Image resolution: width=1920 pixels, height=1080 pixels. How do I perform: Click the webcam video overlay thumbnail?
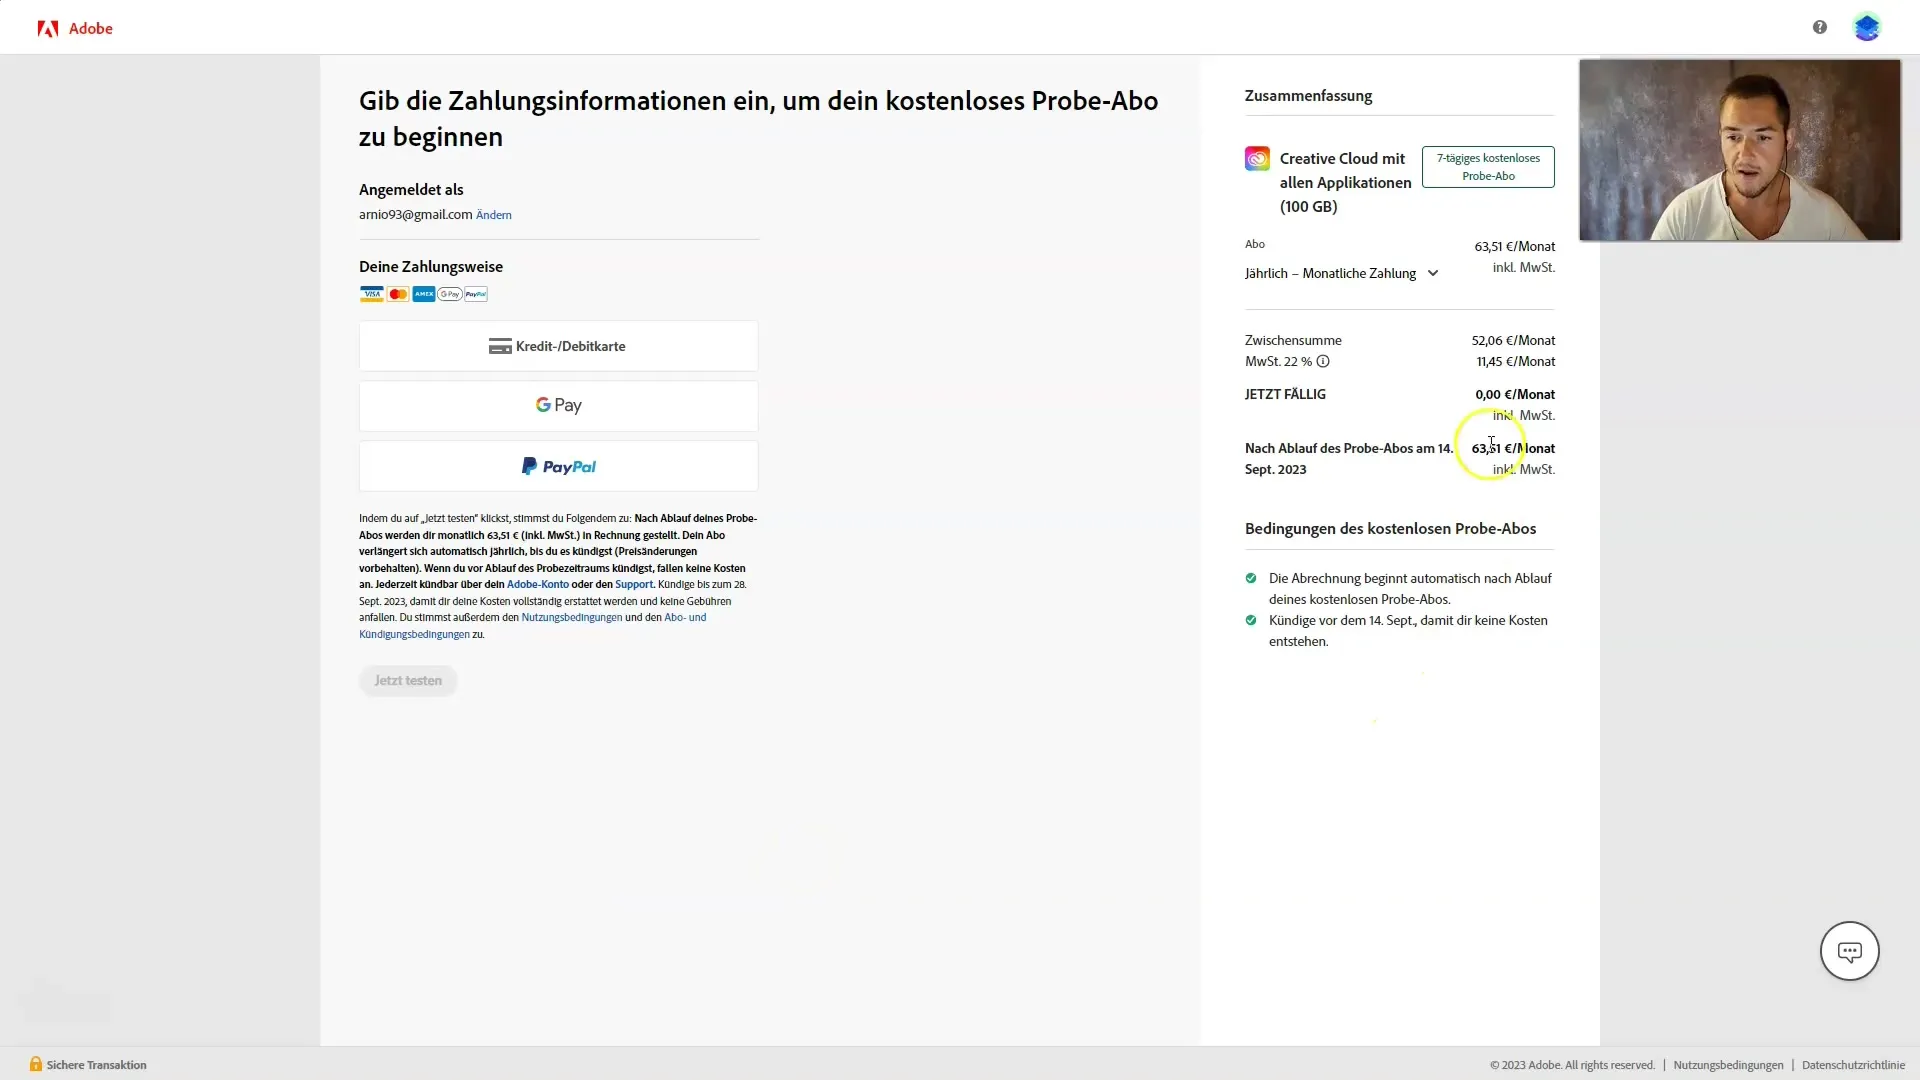click(1740, 150)
